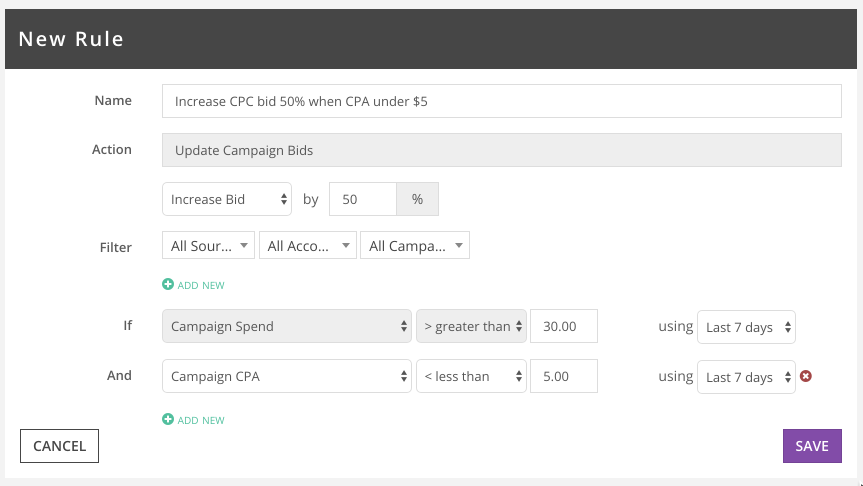
Task: Click the bid percentage value field showing 50
Action: 363,199
